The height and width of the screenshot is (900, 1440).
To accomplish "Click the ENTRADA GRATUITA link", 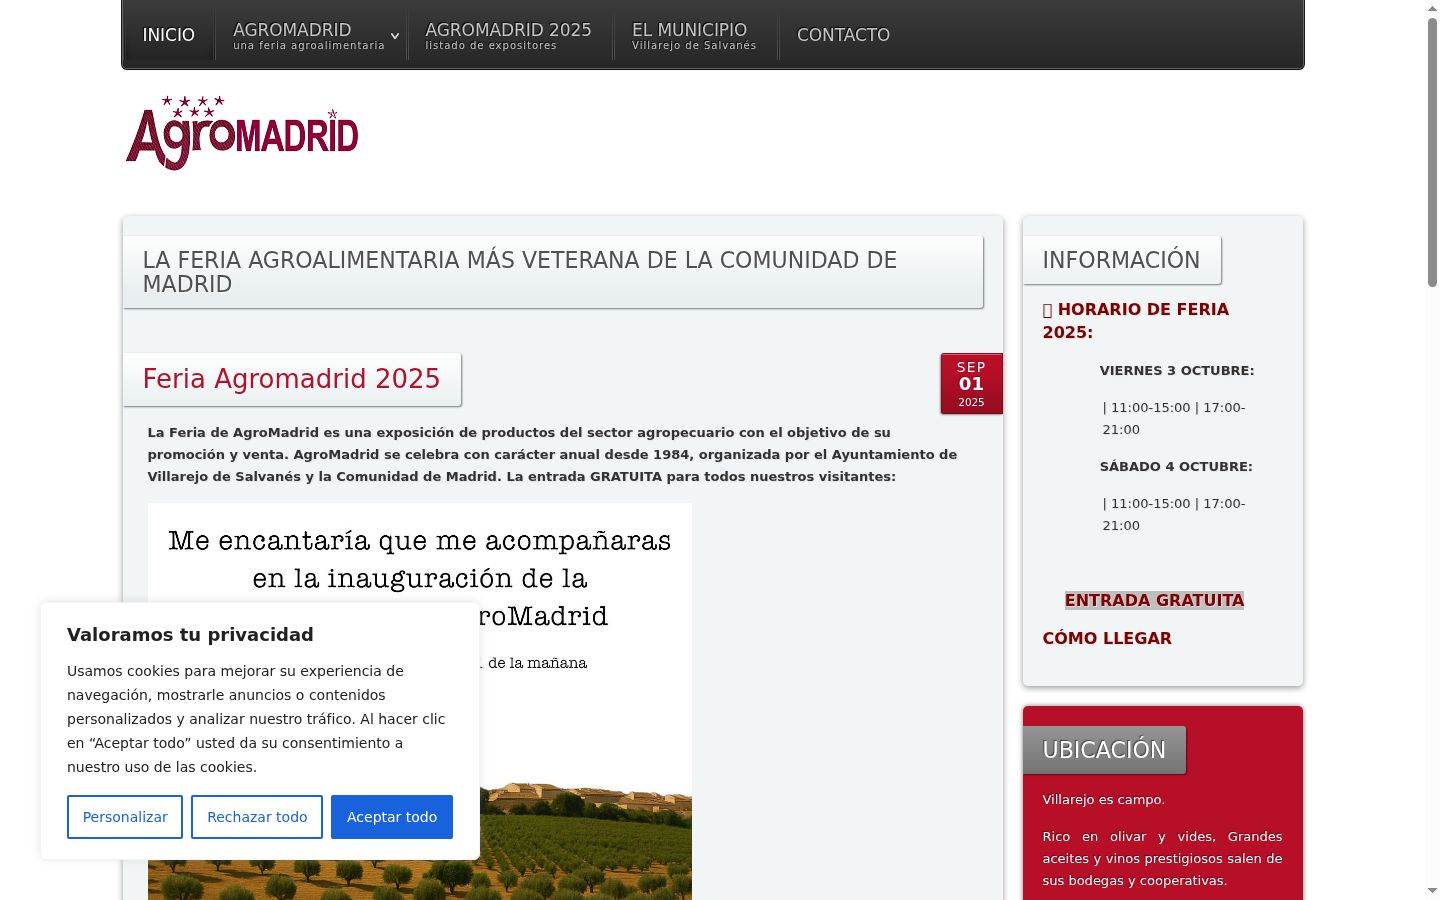I will tap(1154, 600).
